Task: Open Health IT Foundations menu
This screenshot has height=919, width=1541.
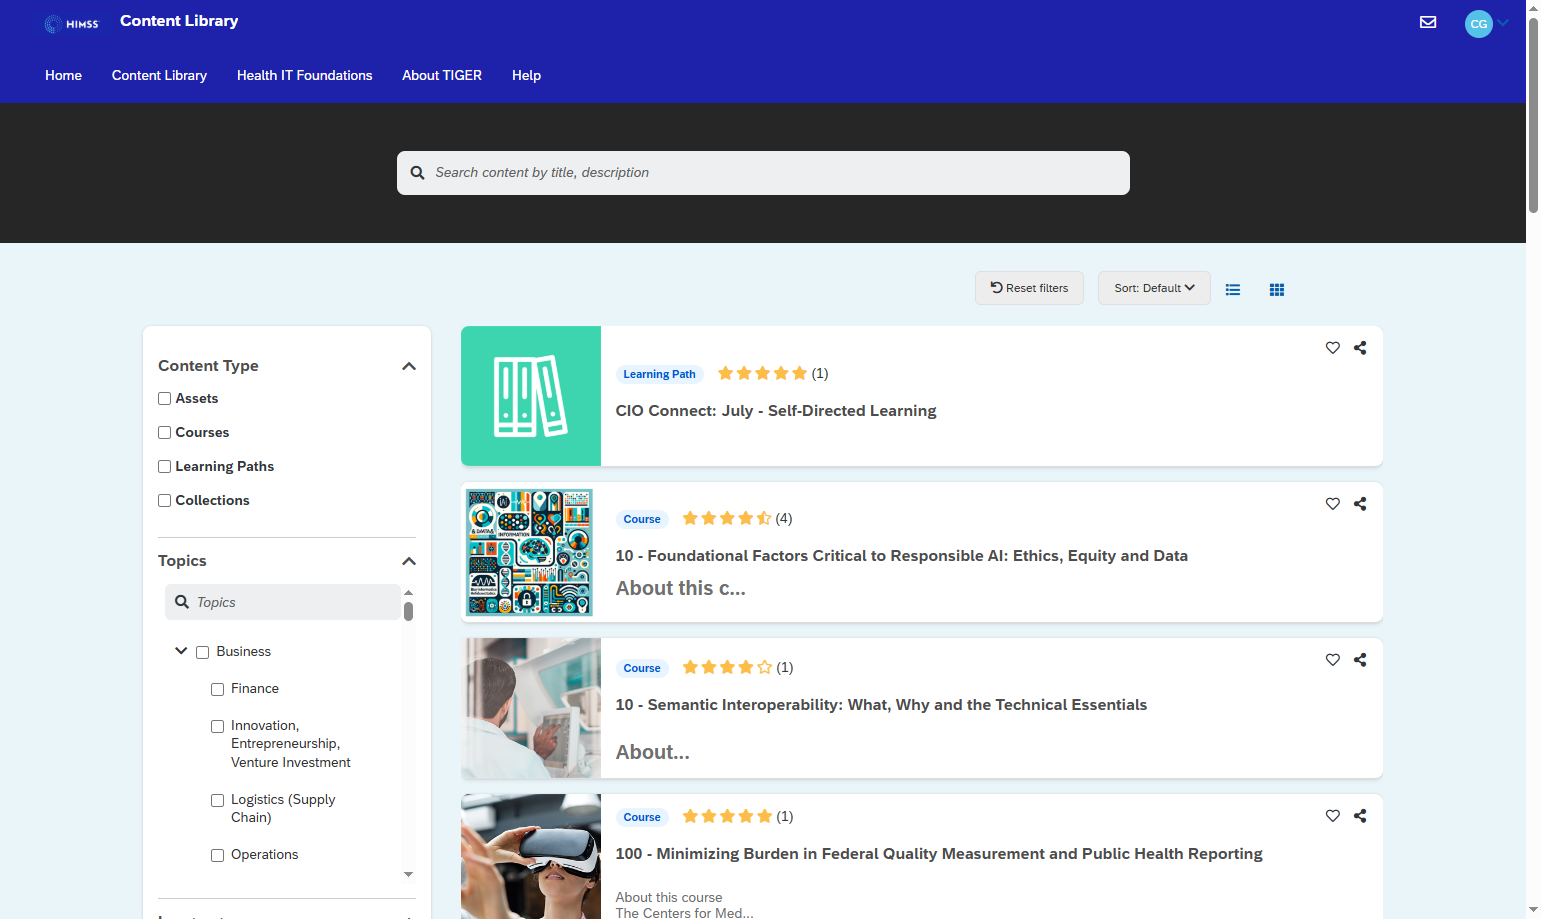Action: (x=304, y=76)
